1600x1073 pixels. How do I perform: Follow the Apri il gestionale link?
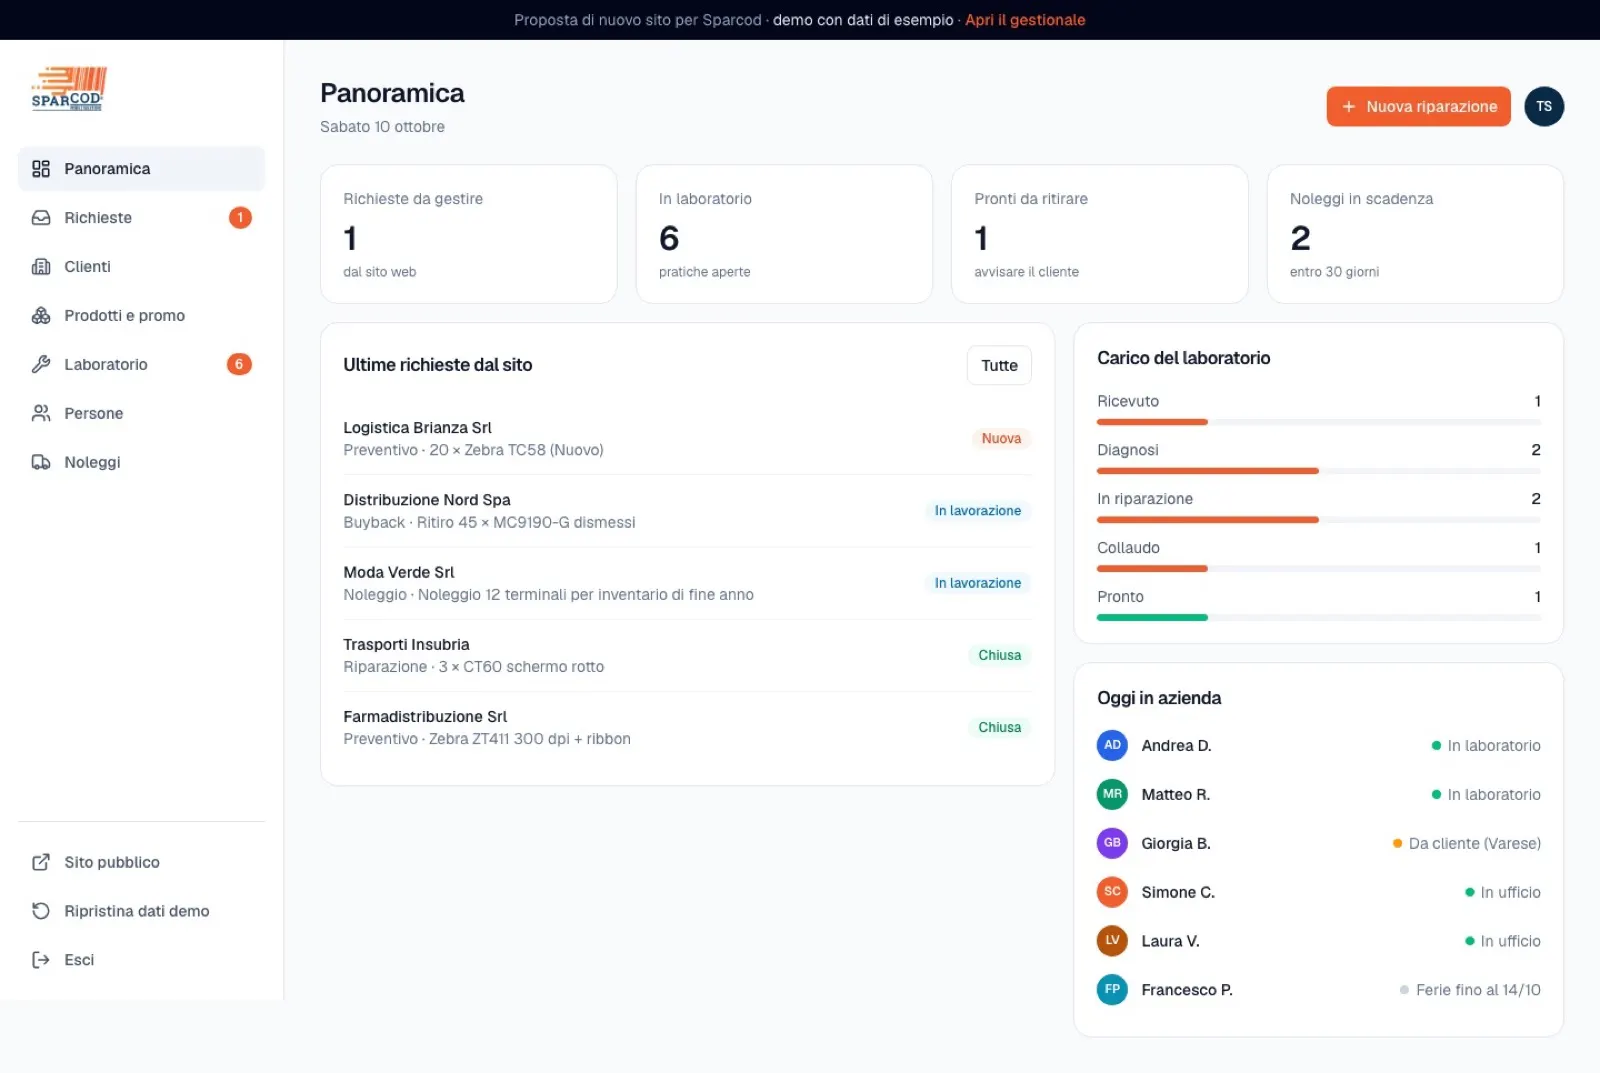click(1025, 20)
